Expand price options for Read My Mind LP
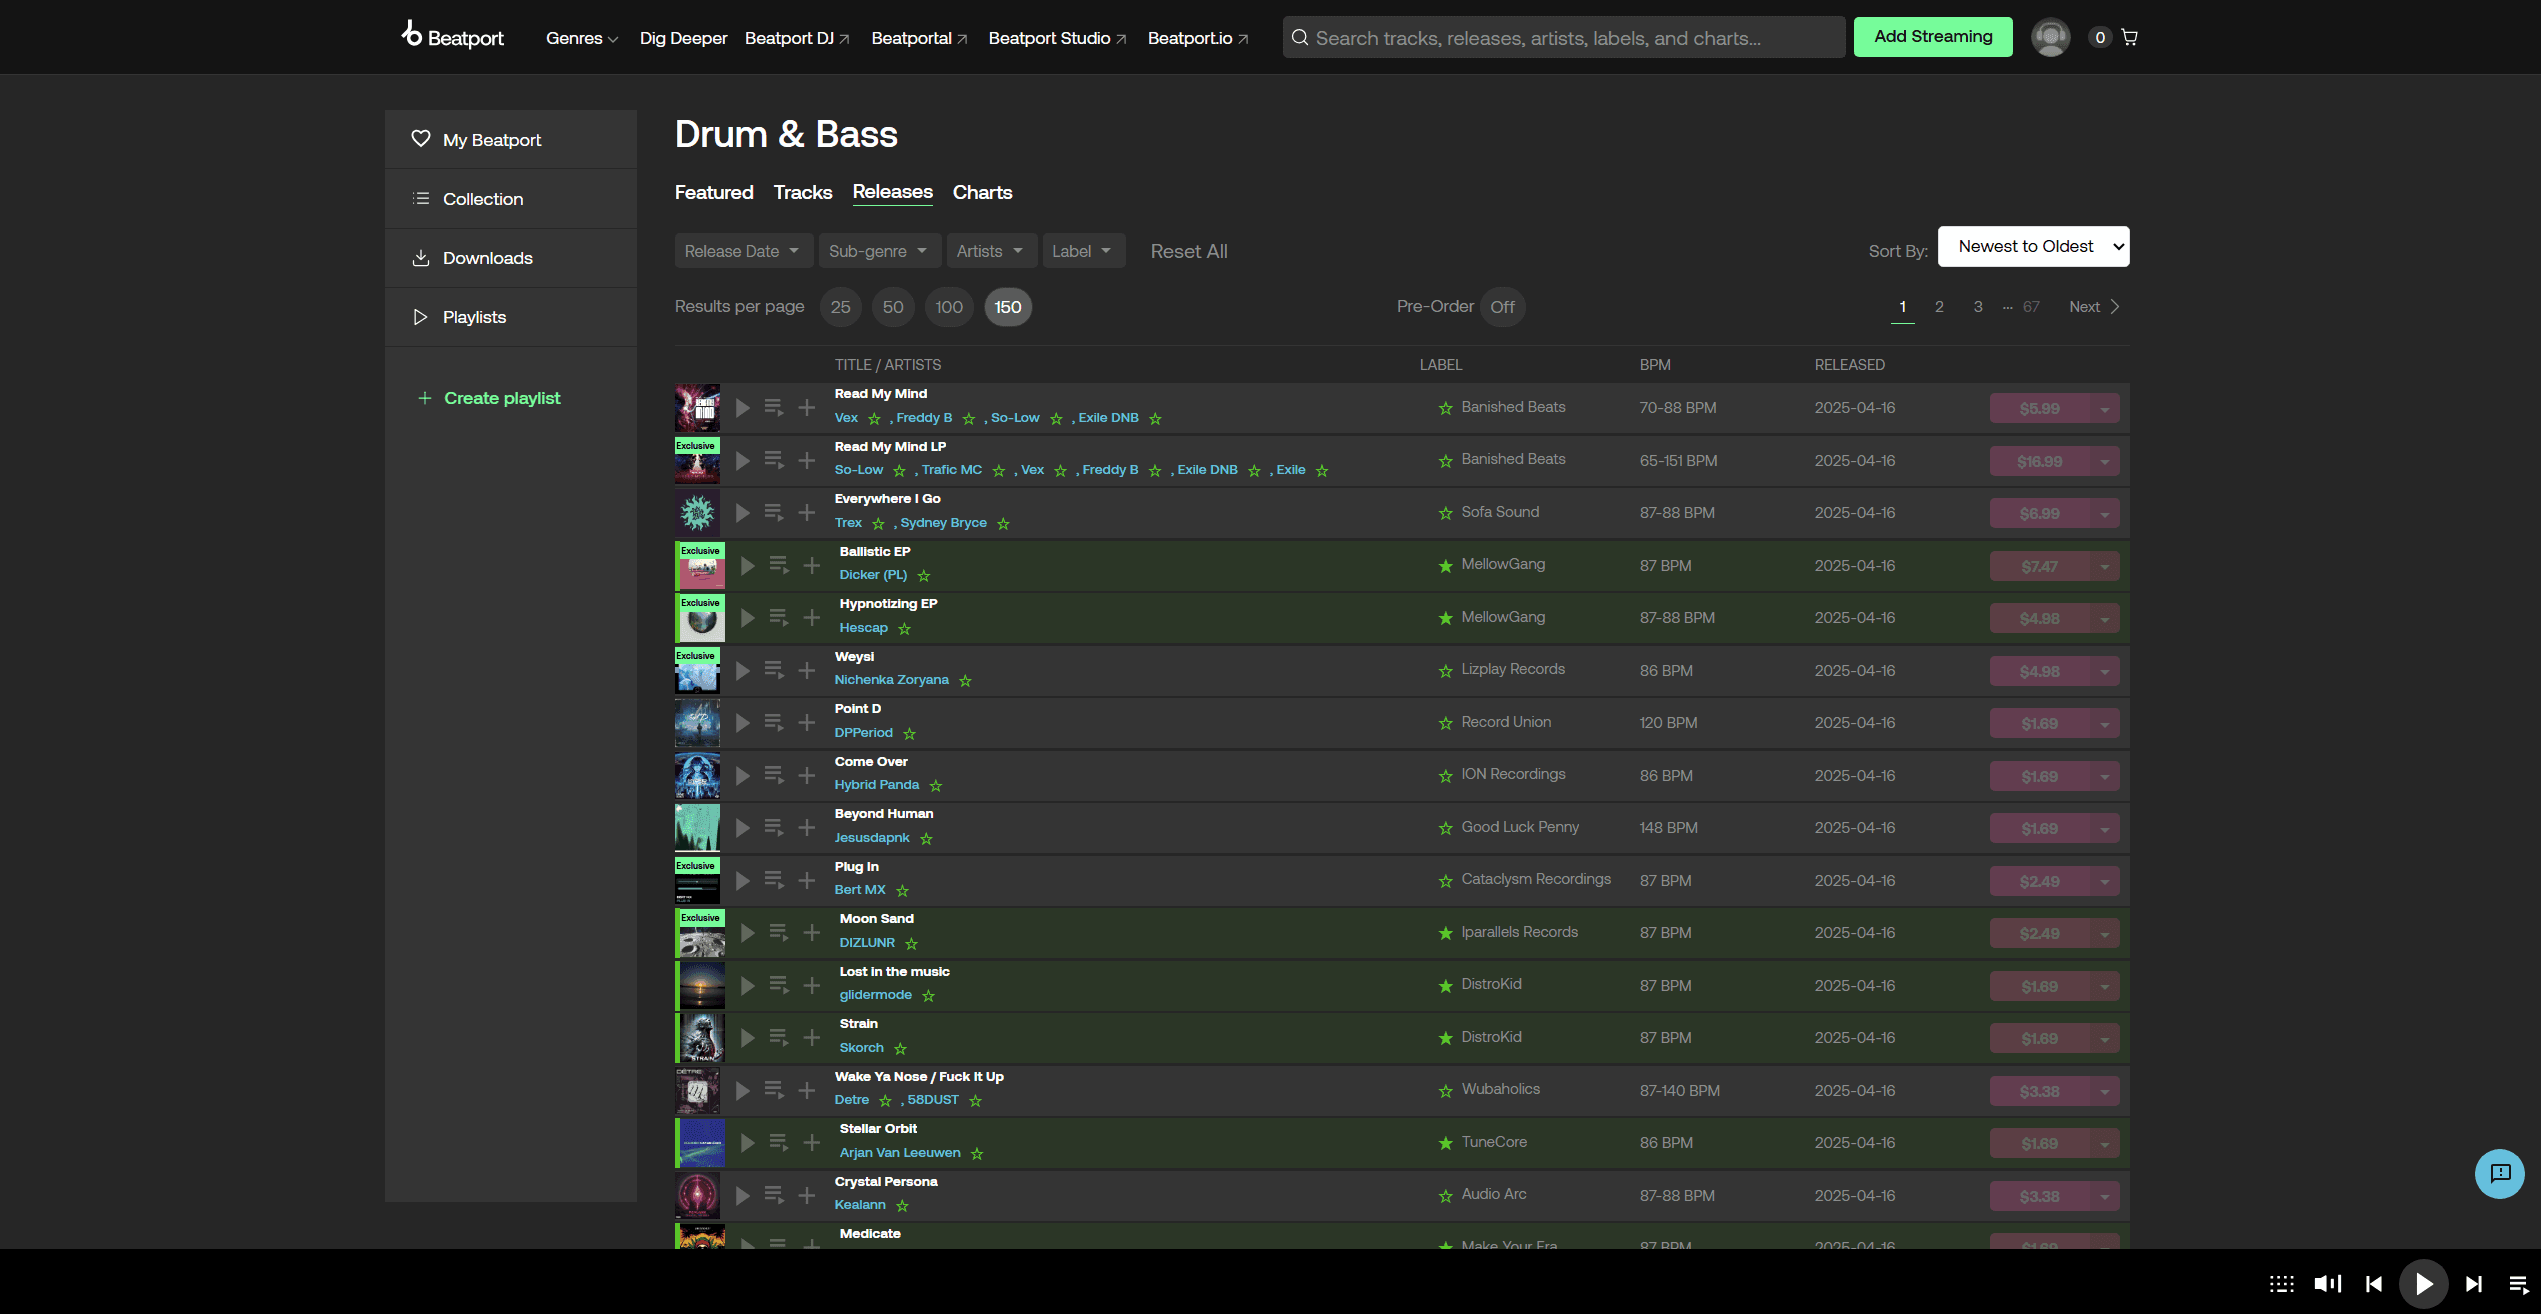 [2105, 462]
